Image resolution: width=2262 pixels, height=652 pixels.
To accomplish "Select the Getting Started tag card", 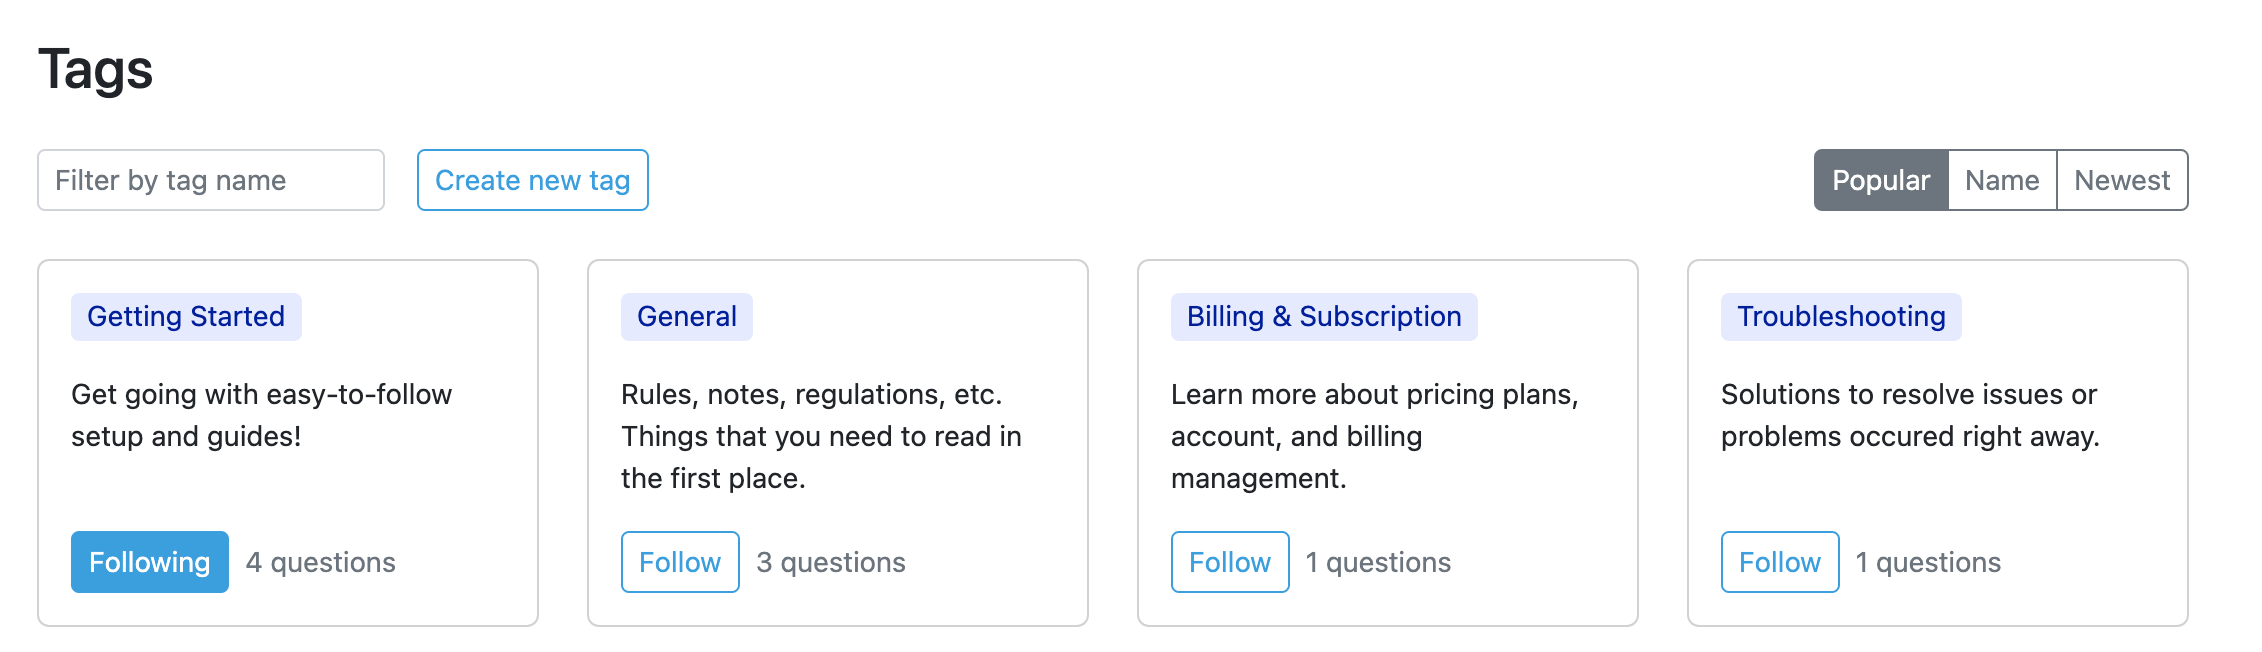I will pyautogui.click(x=288, y=440).
